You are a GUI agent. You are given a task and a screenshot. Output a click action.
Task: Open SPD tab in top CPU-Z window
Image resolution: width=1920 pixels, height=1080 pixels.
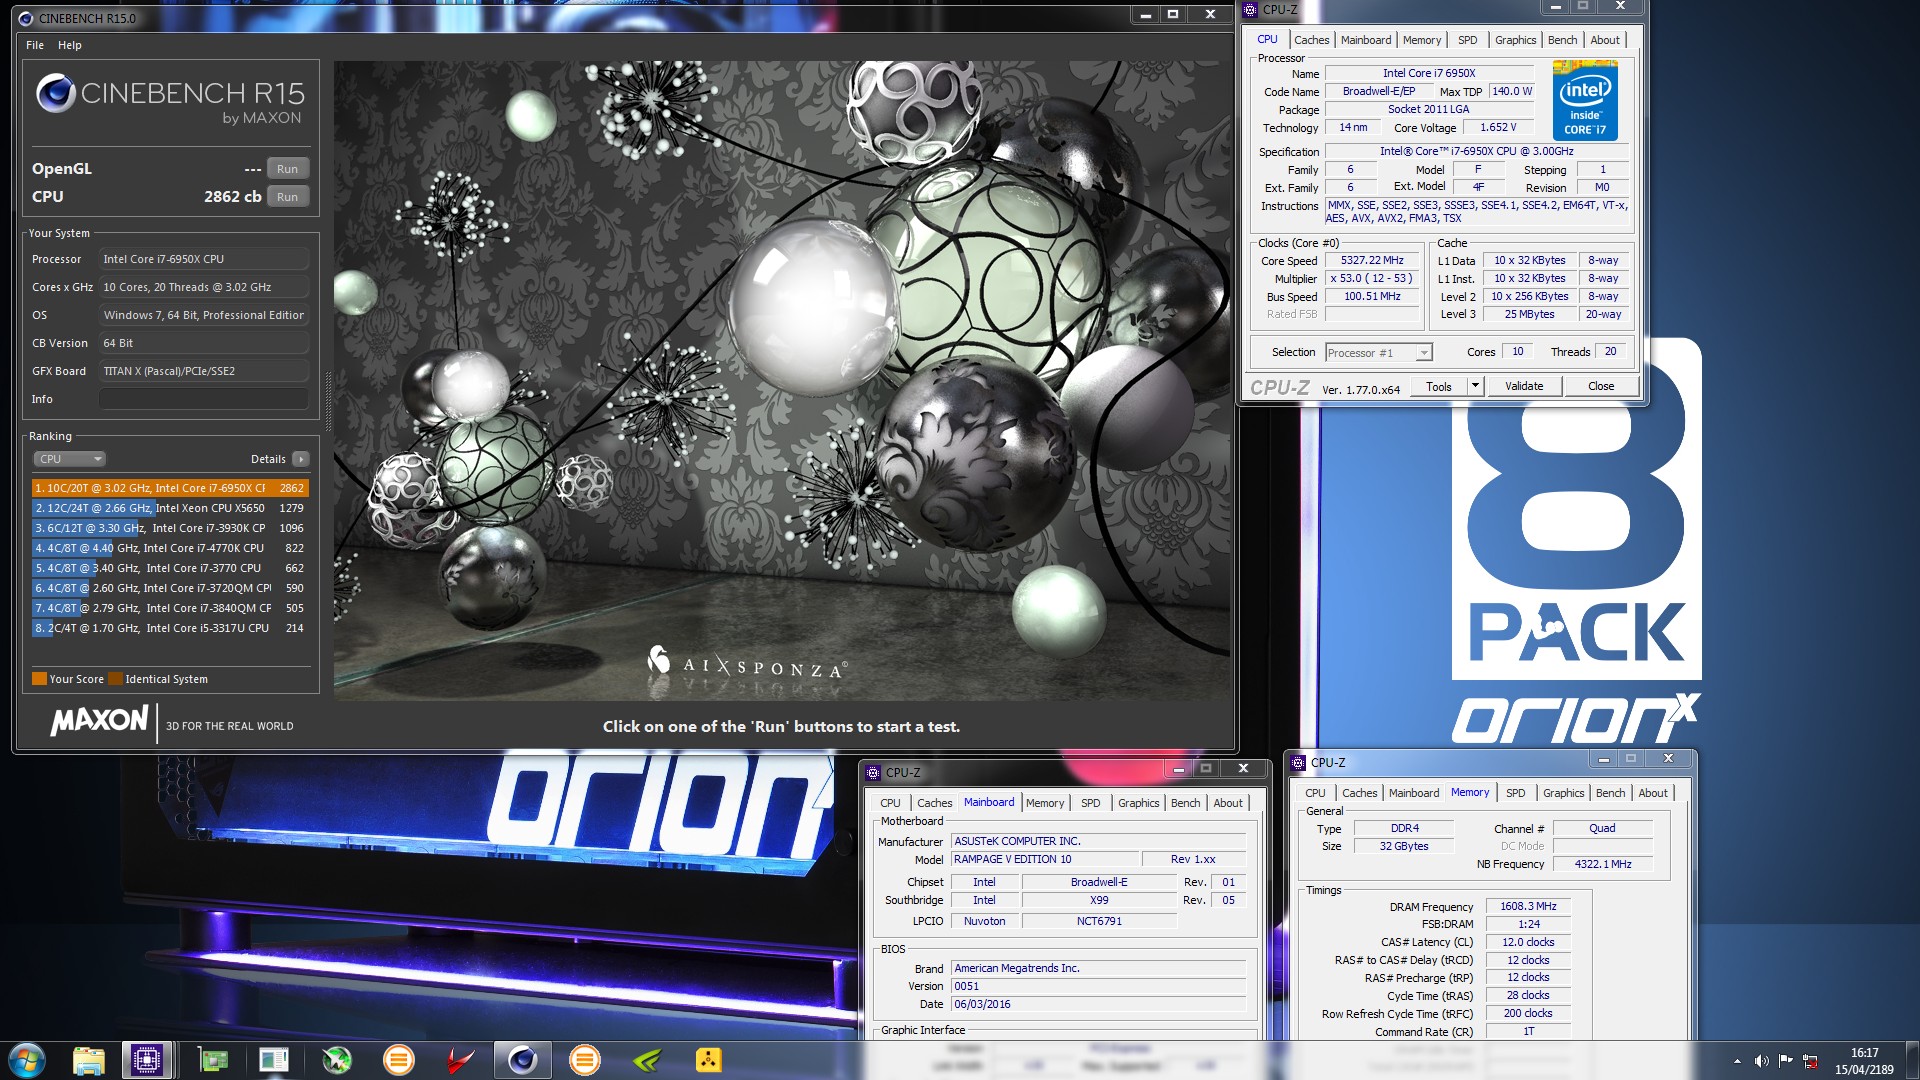[1467, 40]
